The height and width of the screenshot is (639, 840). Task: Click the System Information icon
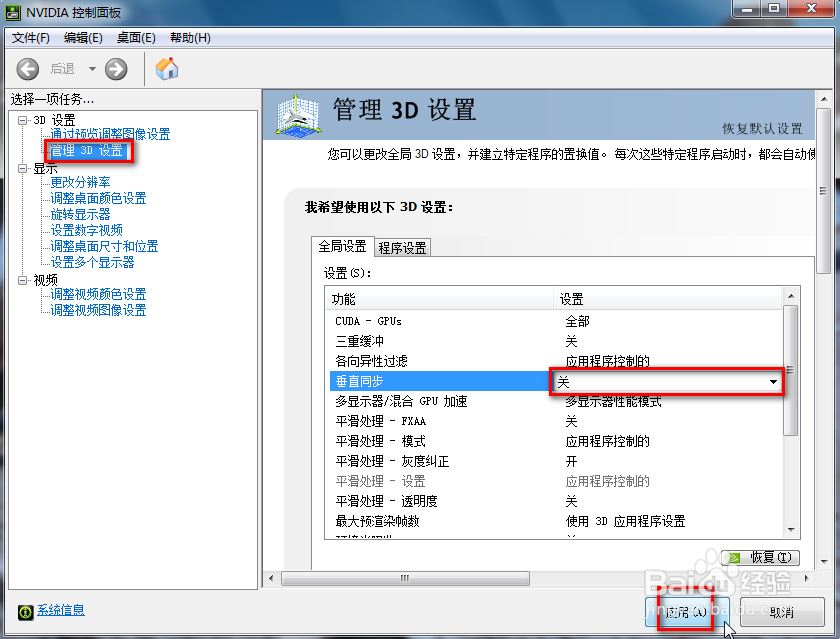(25, 612)
